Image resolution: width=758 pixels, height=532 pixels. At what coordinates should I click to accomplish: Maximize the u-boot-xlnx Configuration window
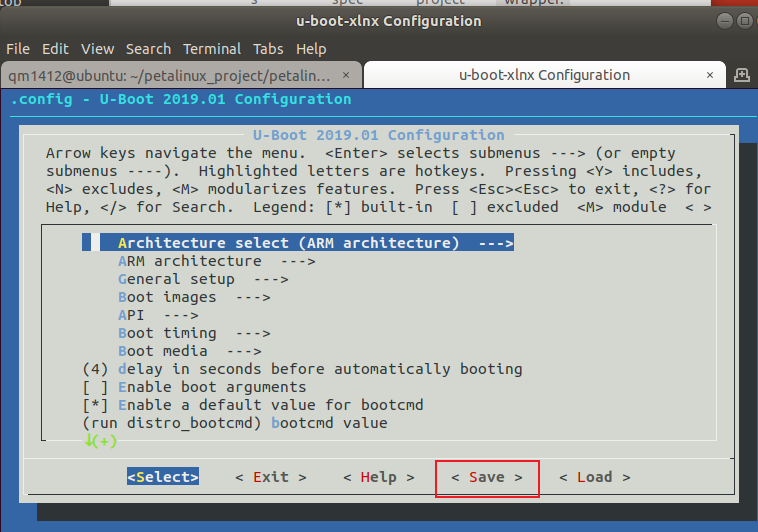(x=745, y=21)
